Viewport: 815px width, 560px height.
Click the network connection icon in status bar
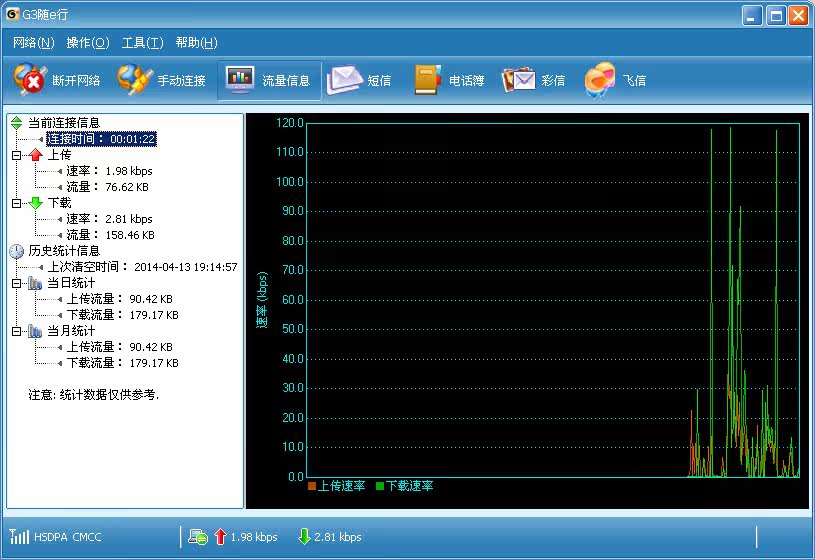(x=197, y=537)
